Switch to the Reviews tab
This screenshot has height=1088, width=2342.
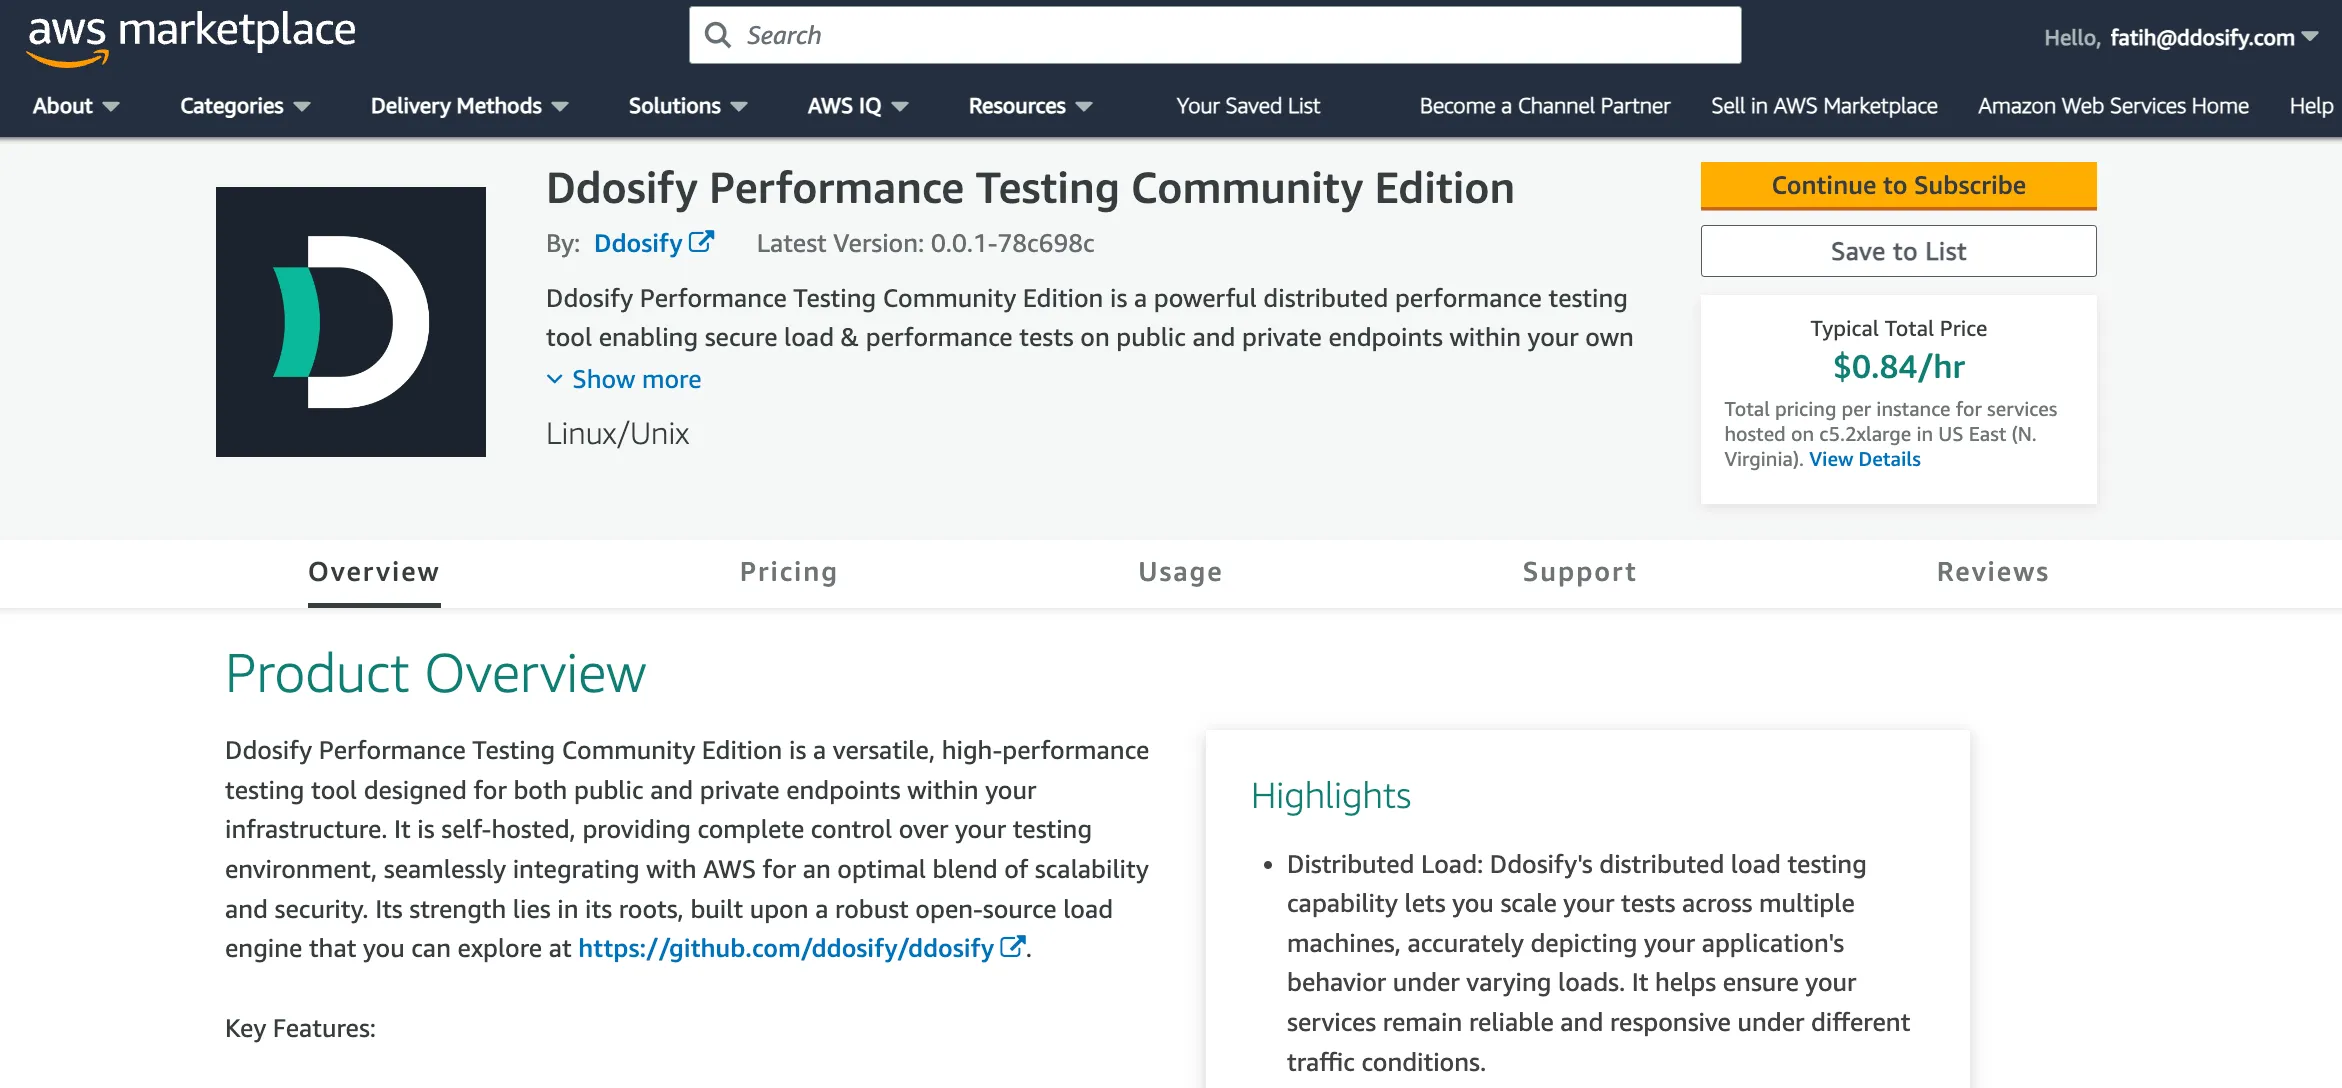(x=1992, y=572)
